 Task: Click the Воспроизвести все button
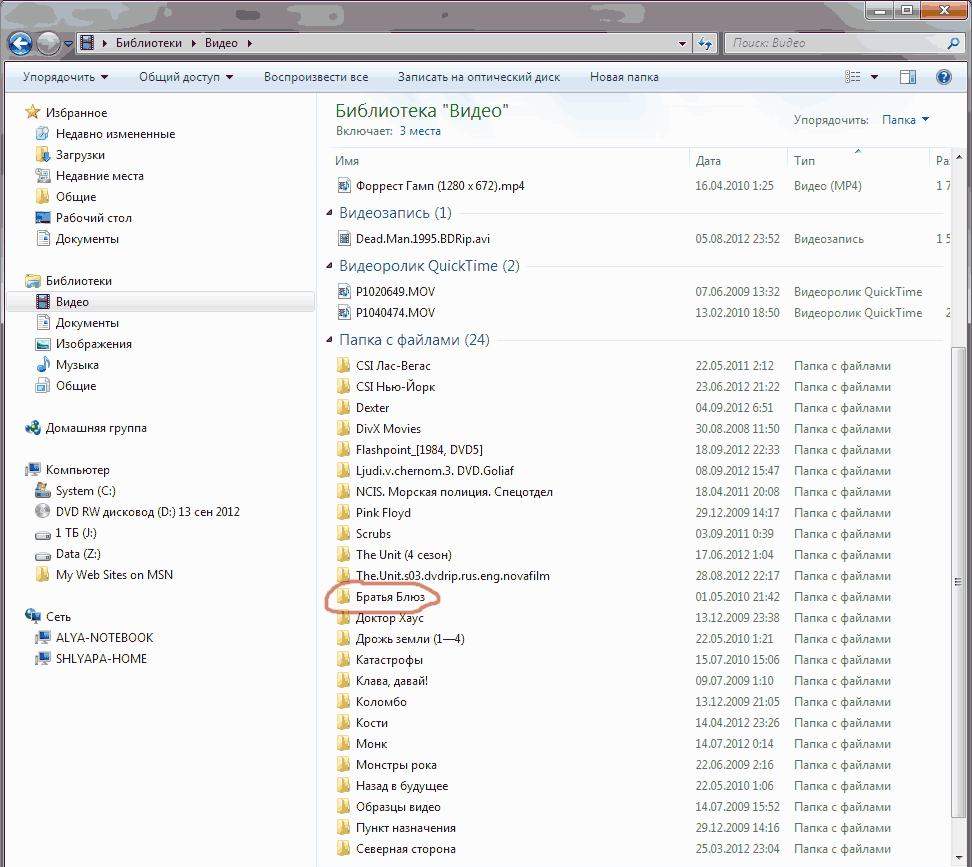[316, 77]
